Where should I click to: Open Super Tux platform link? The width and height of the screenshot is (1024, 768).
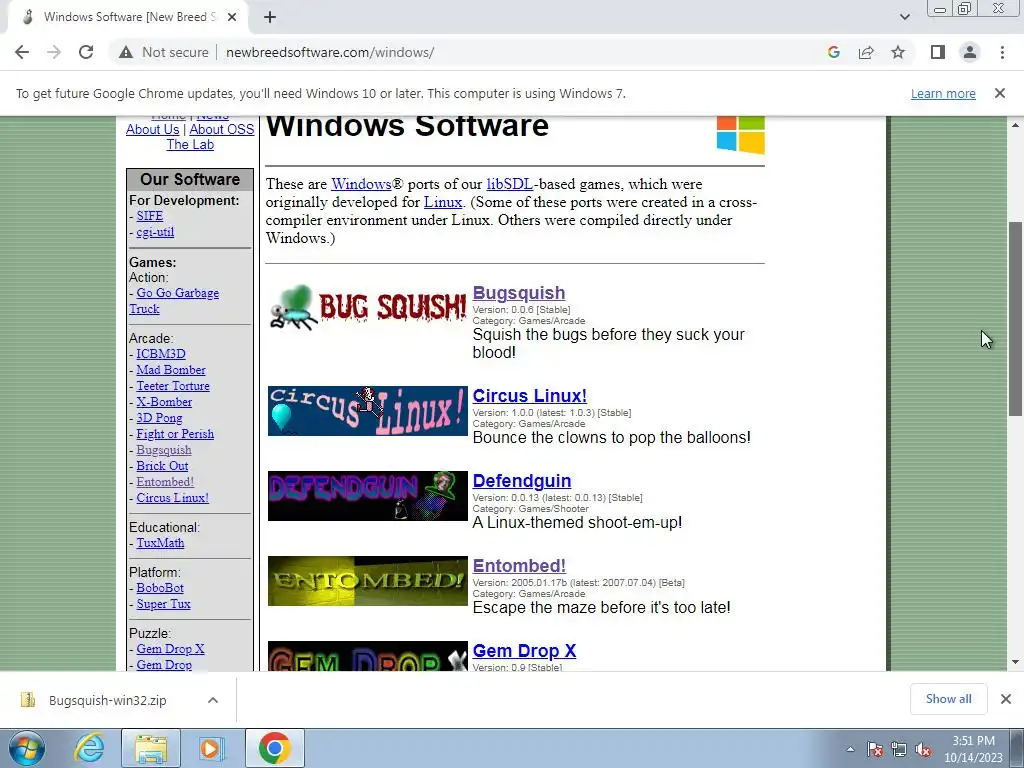[x=163, y=604]
